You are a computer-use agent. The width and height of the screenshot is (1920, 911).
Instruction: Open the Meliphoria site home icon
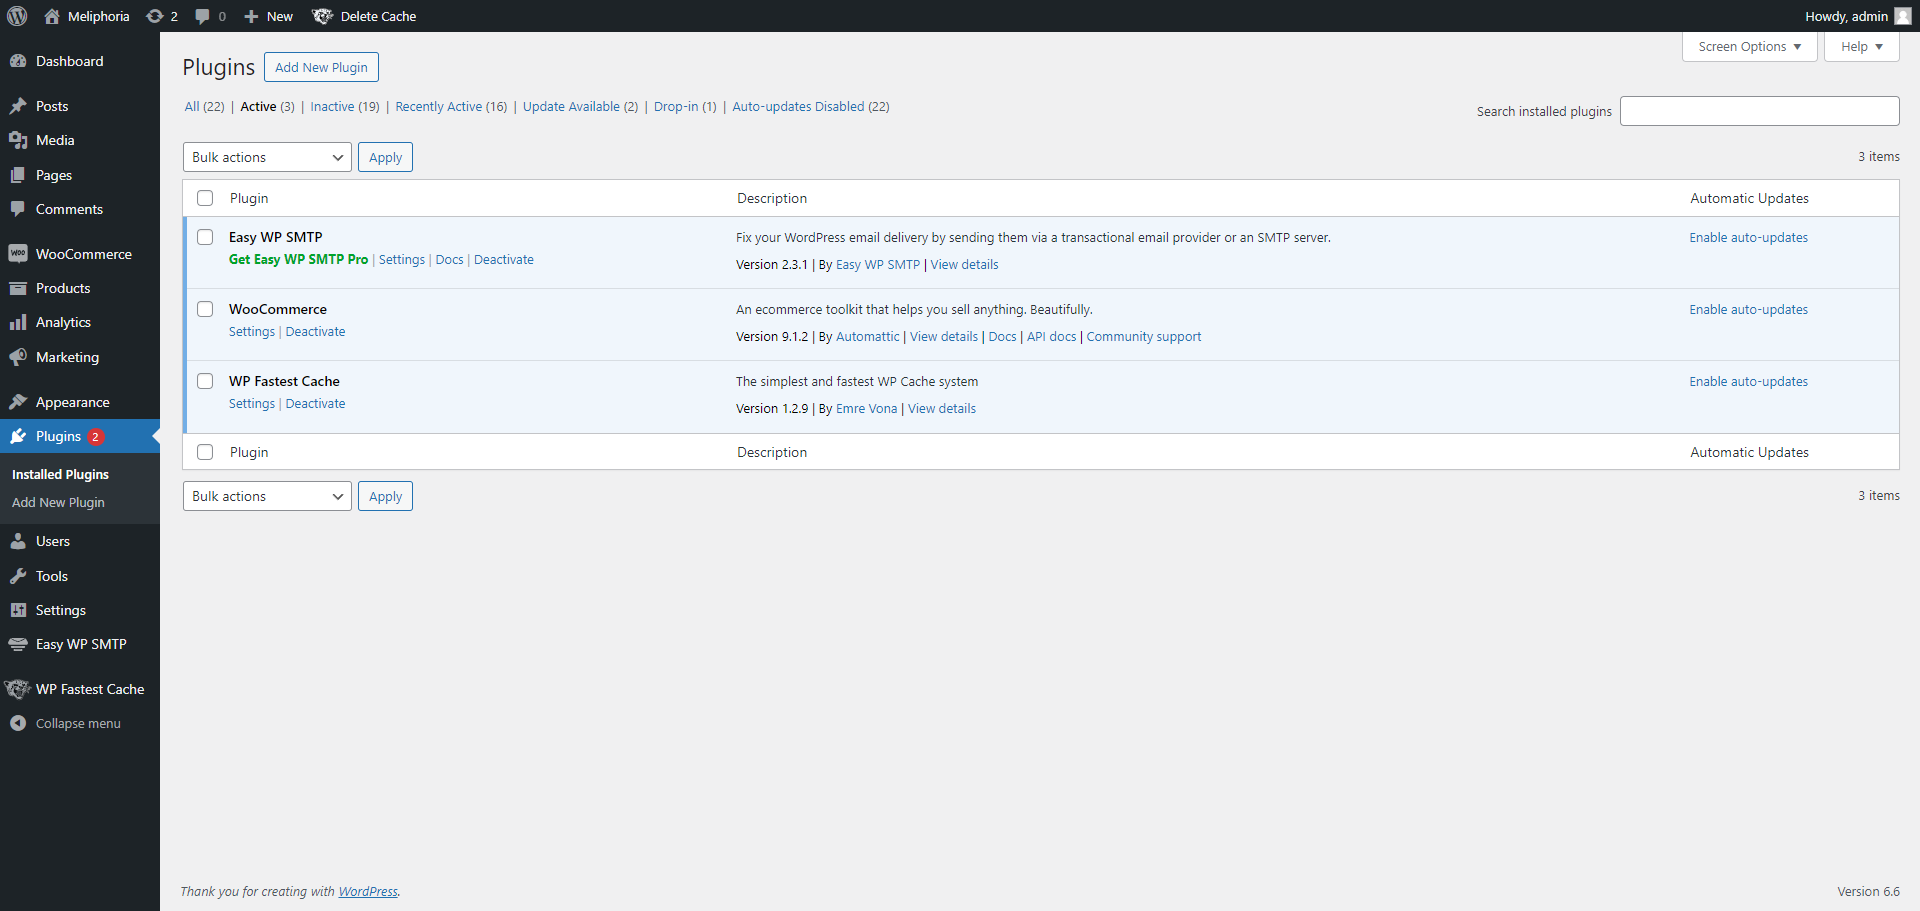52,16
